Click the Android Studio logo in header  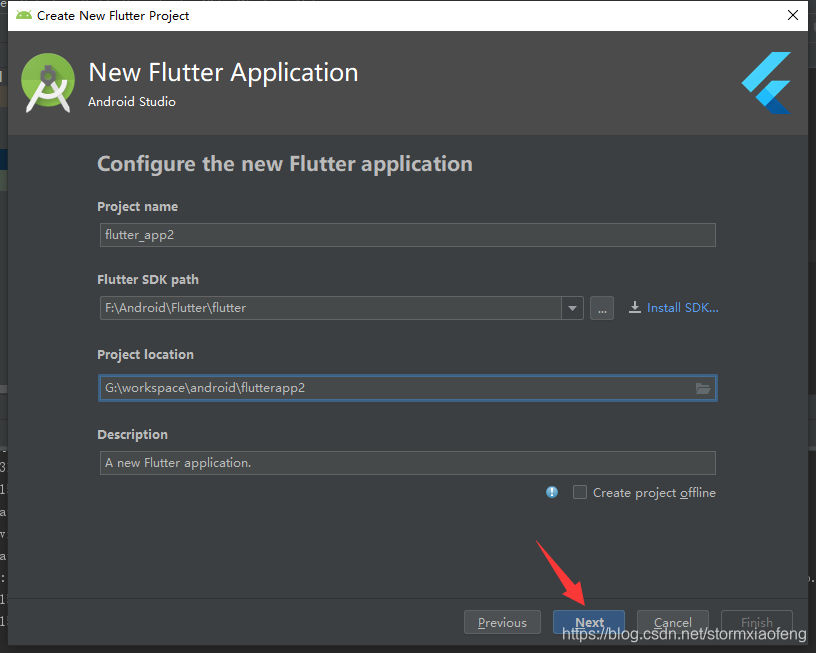tap(48, 83)
